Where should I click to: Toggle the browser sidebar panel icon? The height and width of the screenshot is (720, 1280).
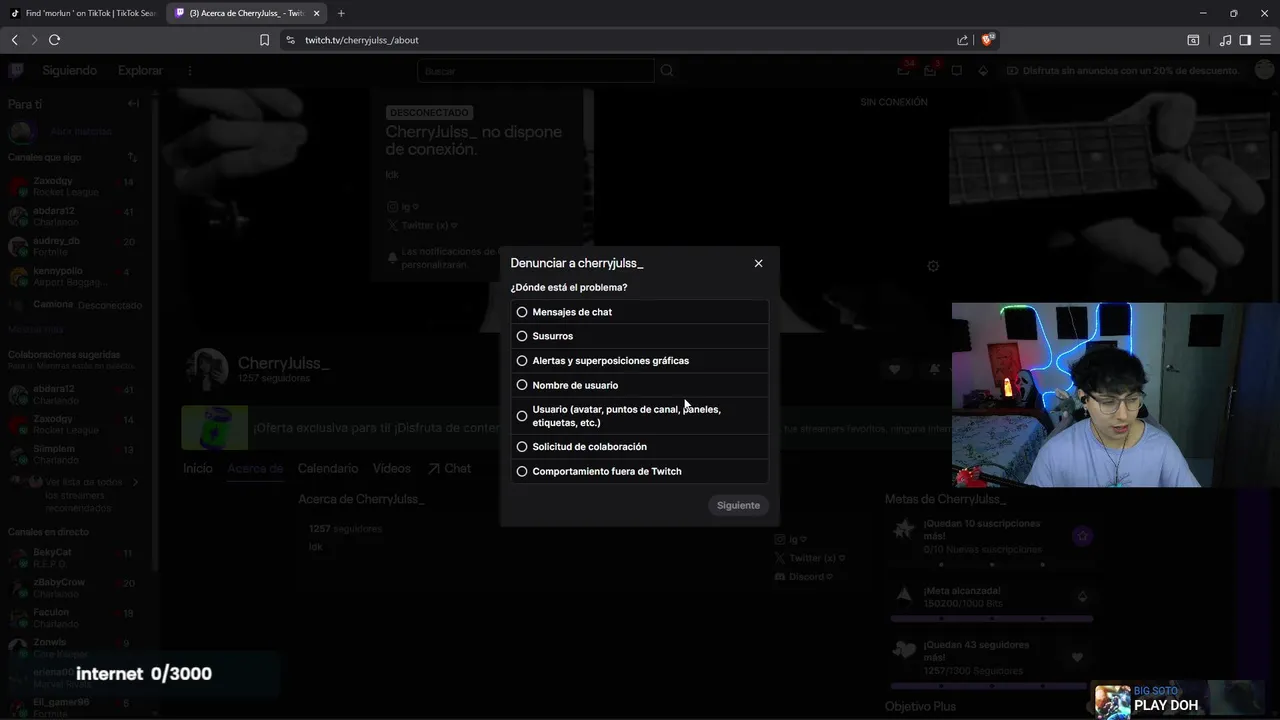[1245, 40]
